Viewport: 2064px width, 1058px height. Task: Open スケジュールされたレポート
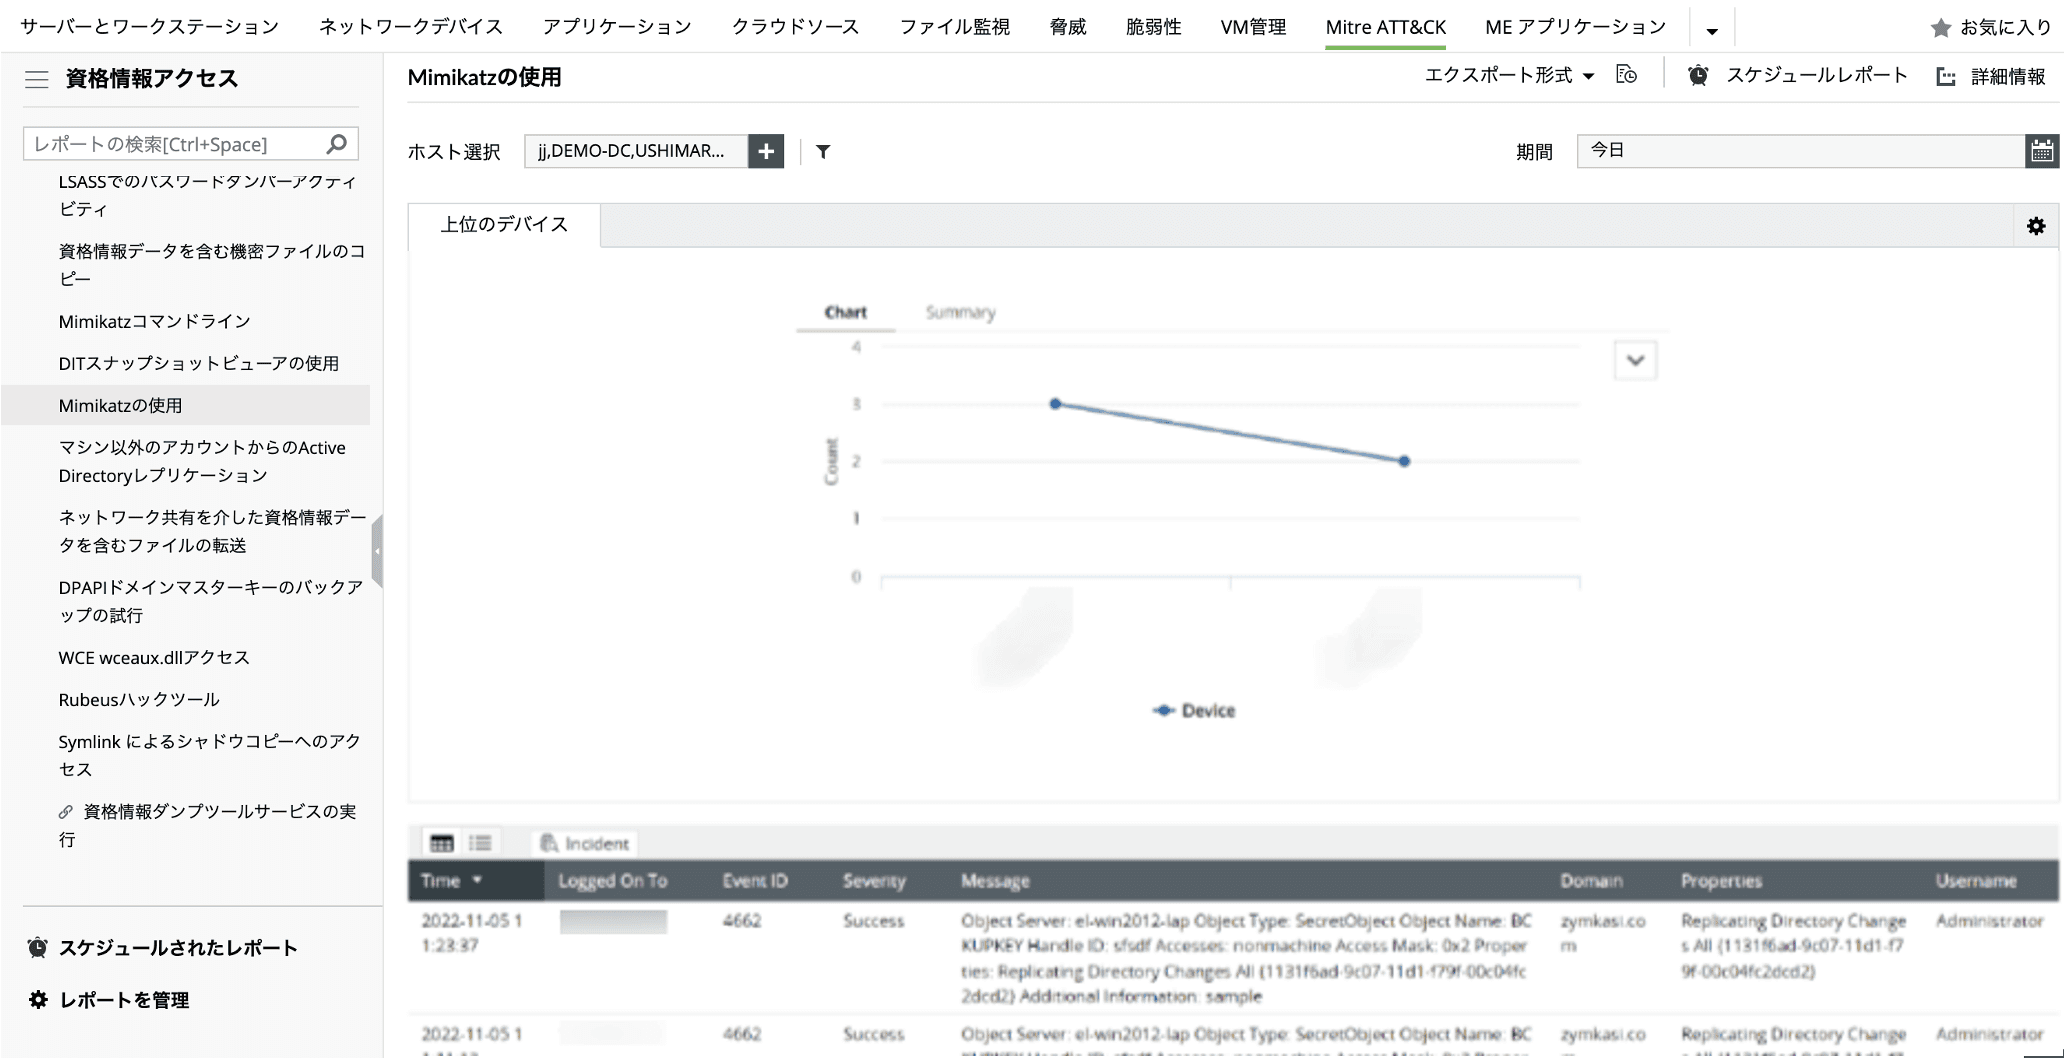pyautogui.click(x=178, y=947)
